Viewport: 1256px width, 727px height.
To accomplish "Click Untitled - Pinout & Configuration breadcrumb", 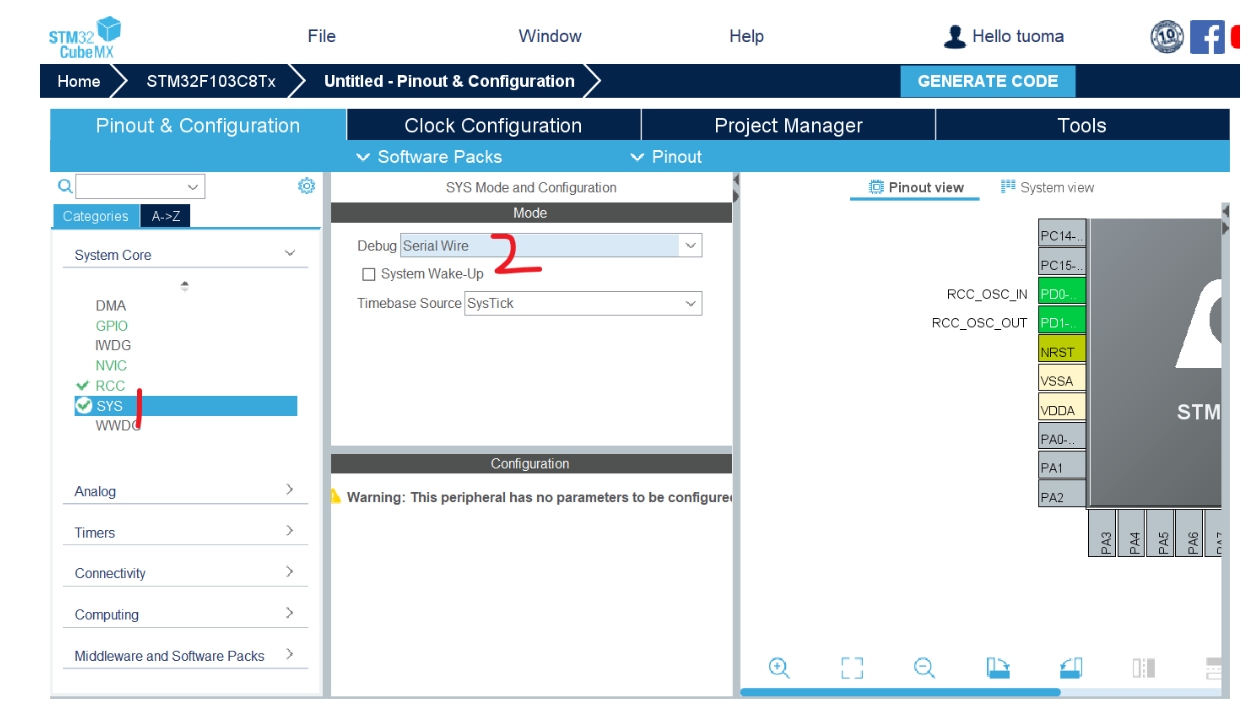I will [449, 81].
